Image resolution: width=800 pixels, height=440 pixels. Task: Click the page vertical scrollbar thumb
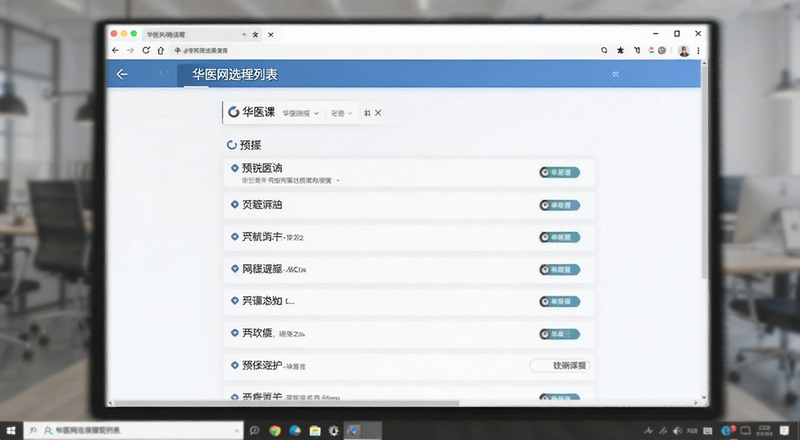[x=704, y=174]
